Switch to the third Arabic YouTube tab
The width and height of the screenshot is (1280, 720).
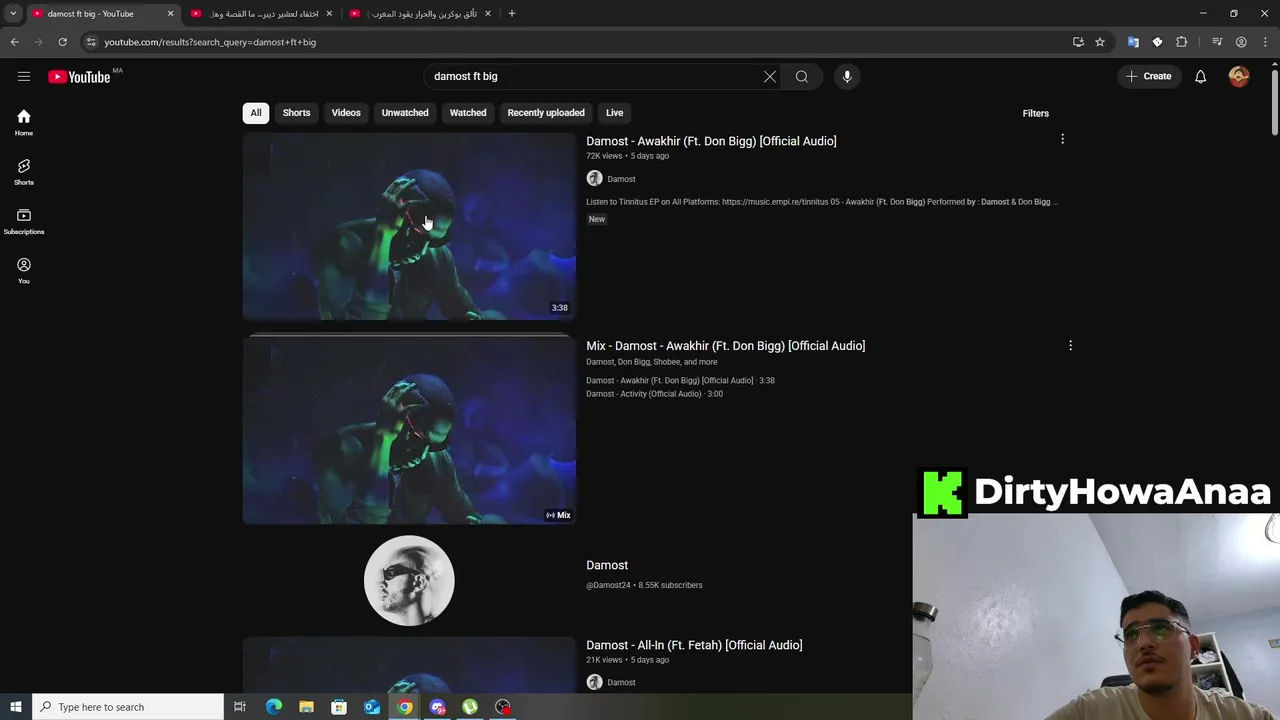(x=420, y=14)
